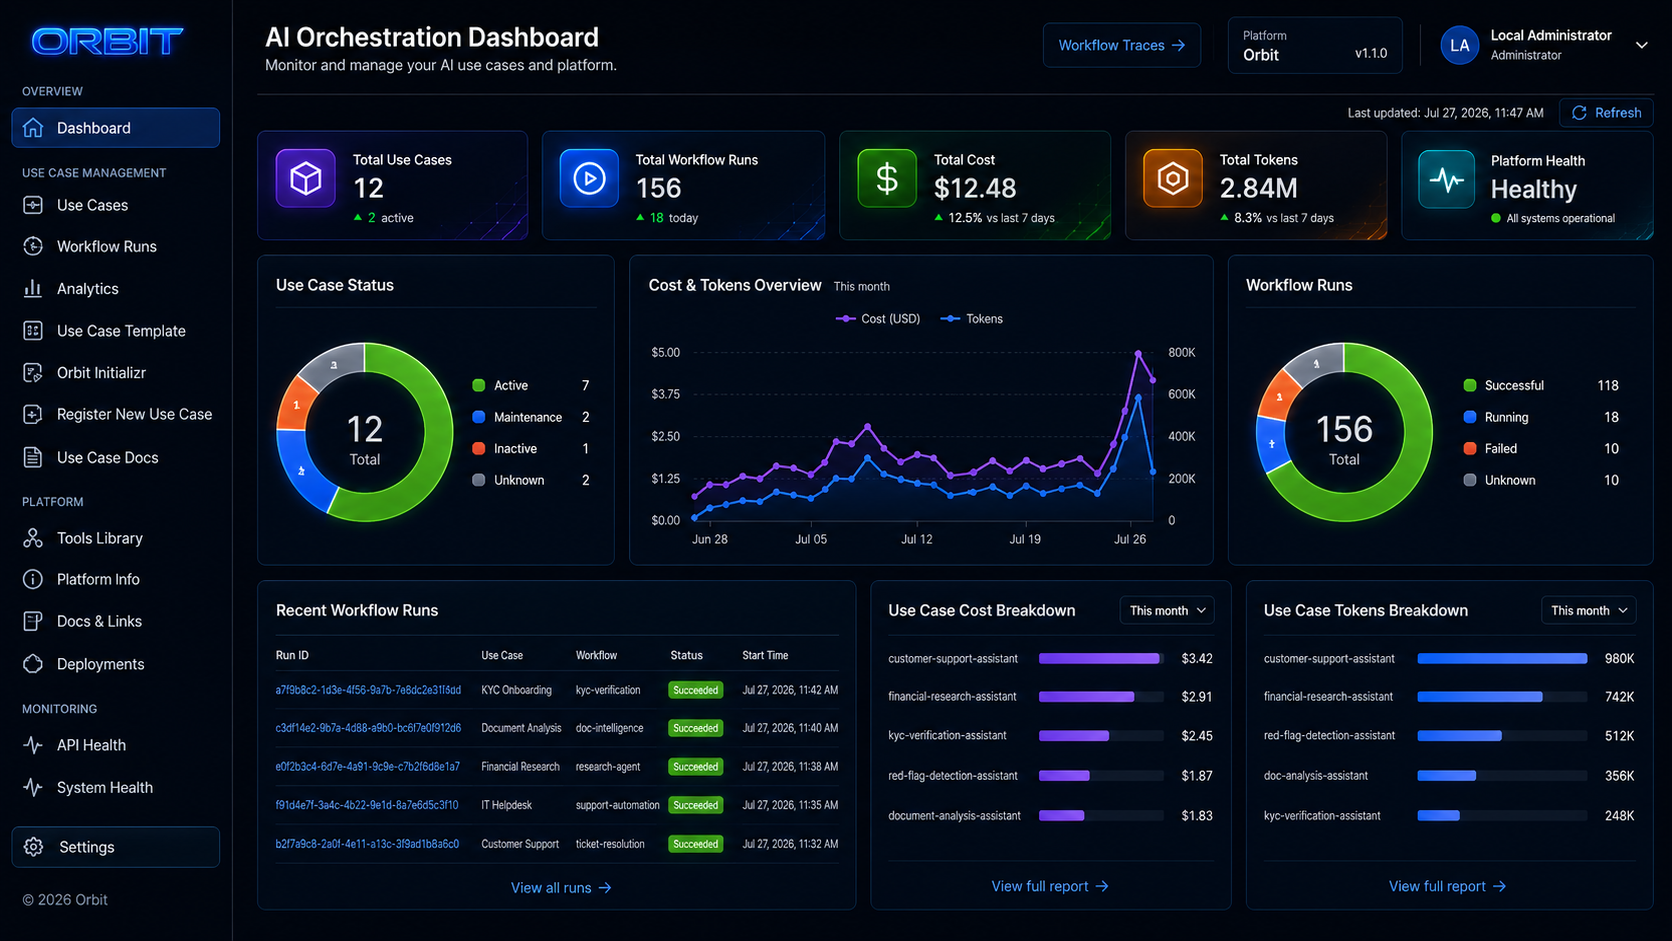Click the Failed red legend swatch

point(1470,449)
